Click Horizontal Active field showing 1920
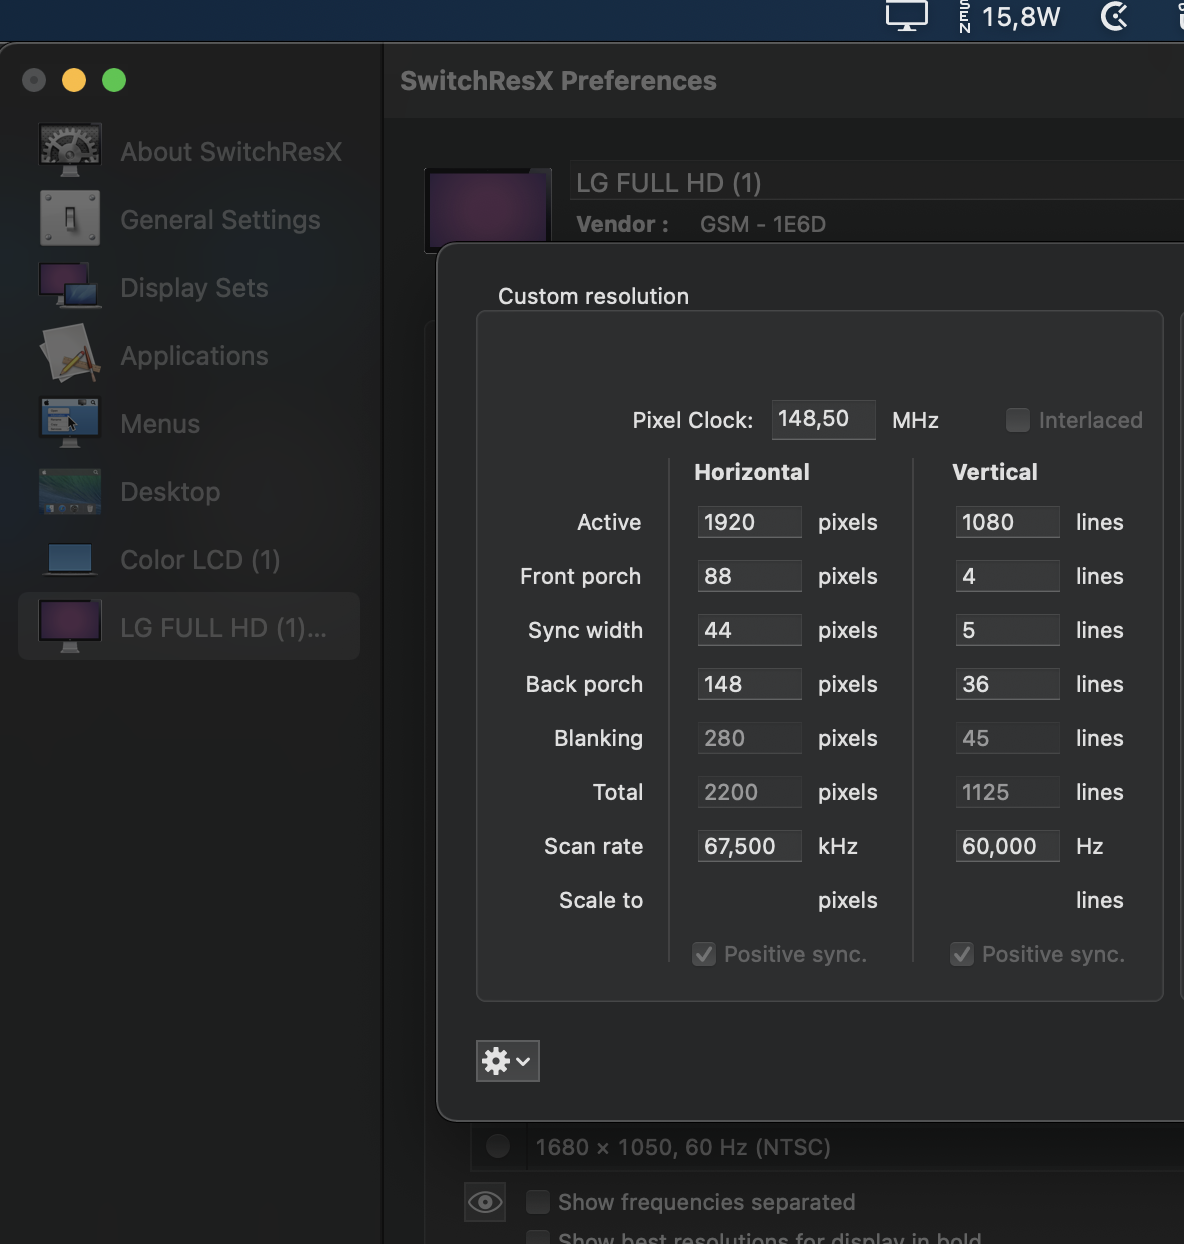The height and width of the screenshot is (1244, 1184). point(750,522)
